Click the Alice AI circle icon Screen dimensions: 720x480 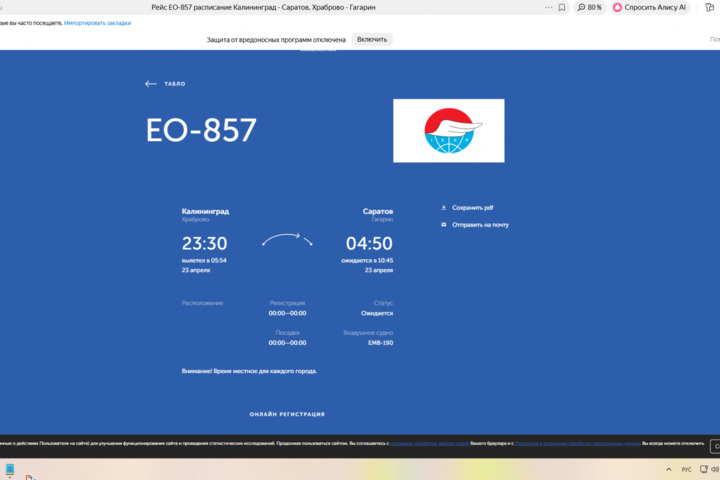tap(618, 7)
